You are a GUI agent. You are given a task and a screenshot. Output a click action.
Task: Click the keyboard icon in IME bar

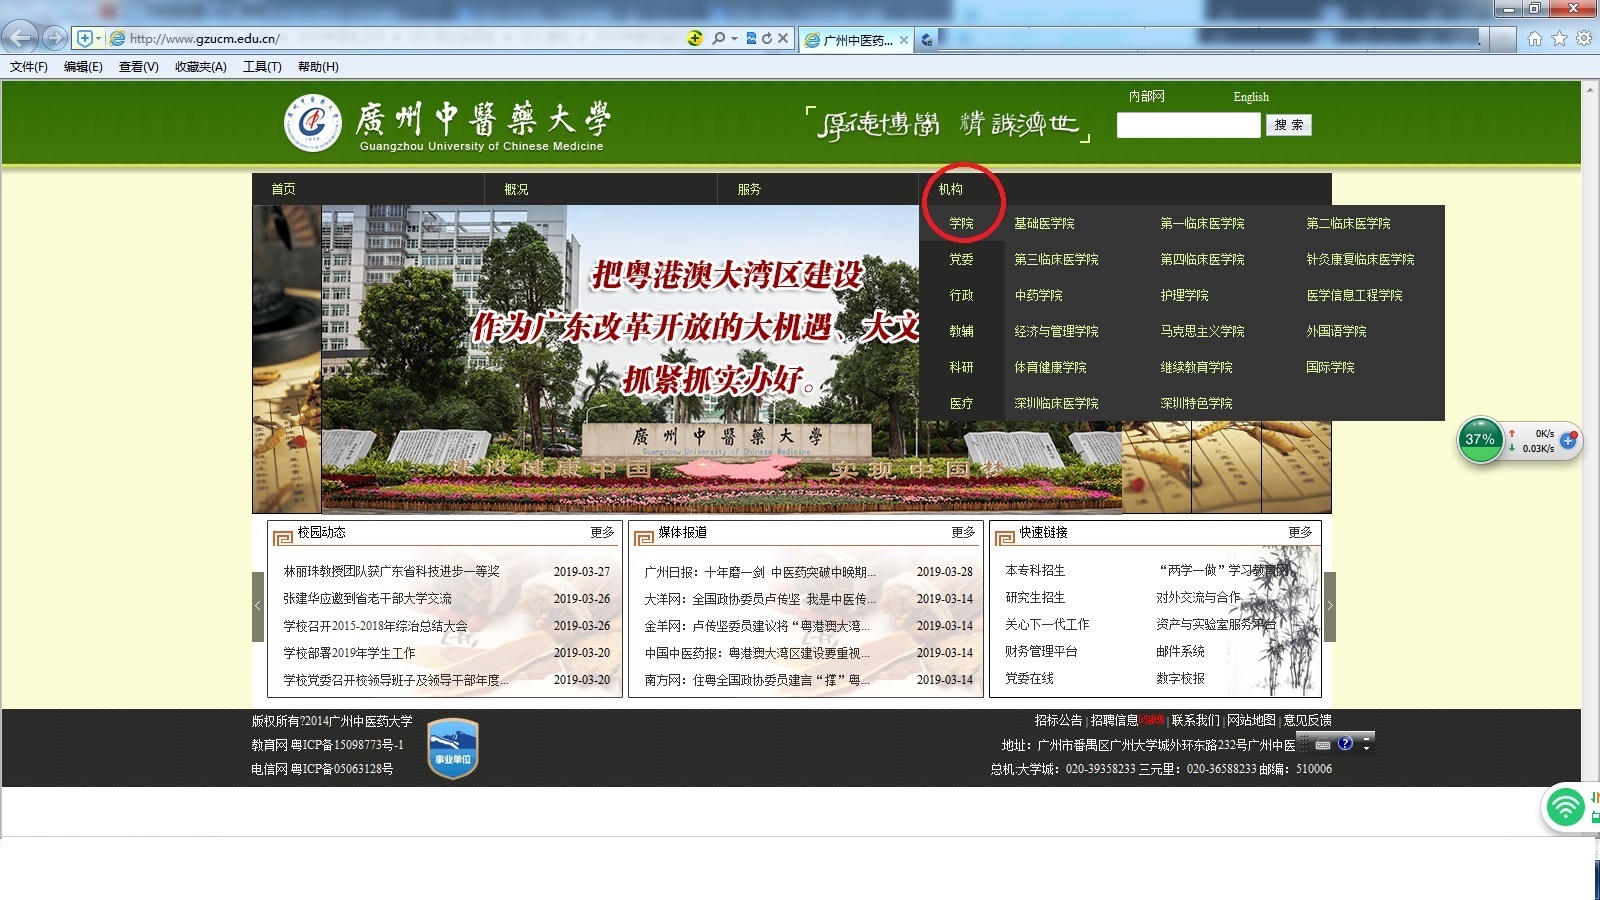(1323, 744)
